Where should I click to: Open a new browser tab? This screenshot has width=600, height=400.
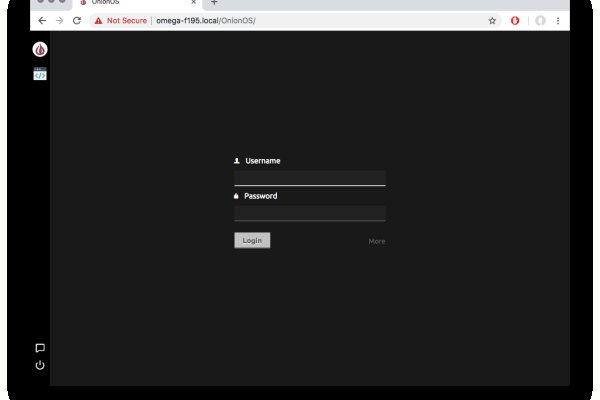pos(214,3)
